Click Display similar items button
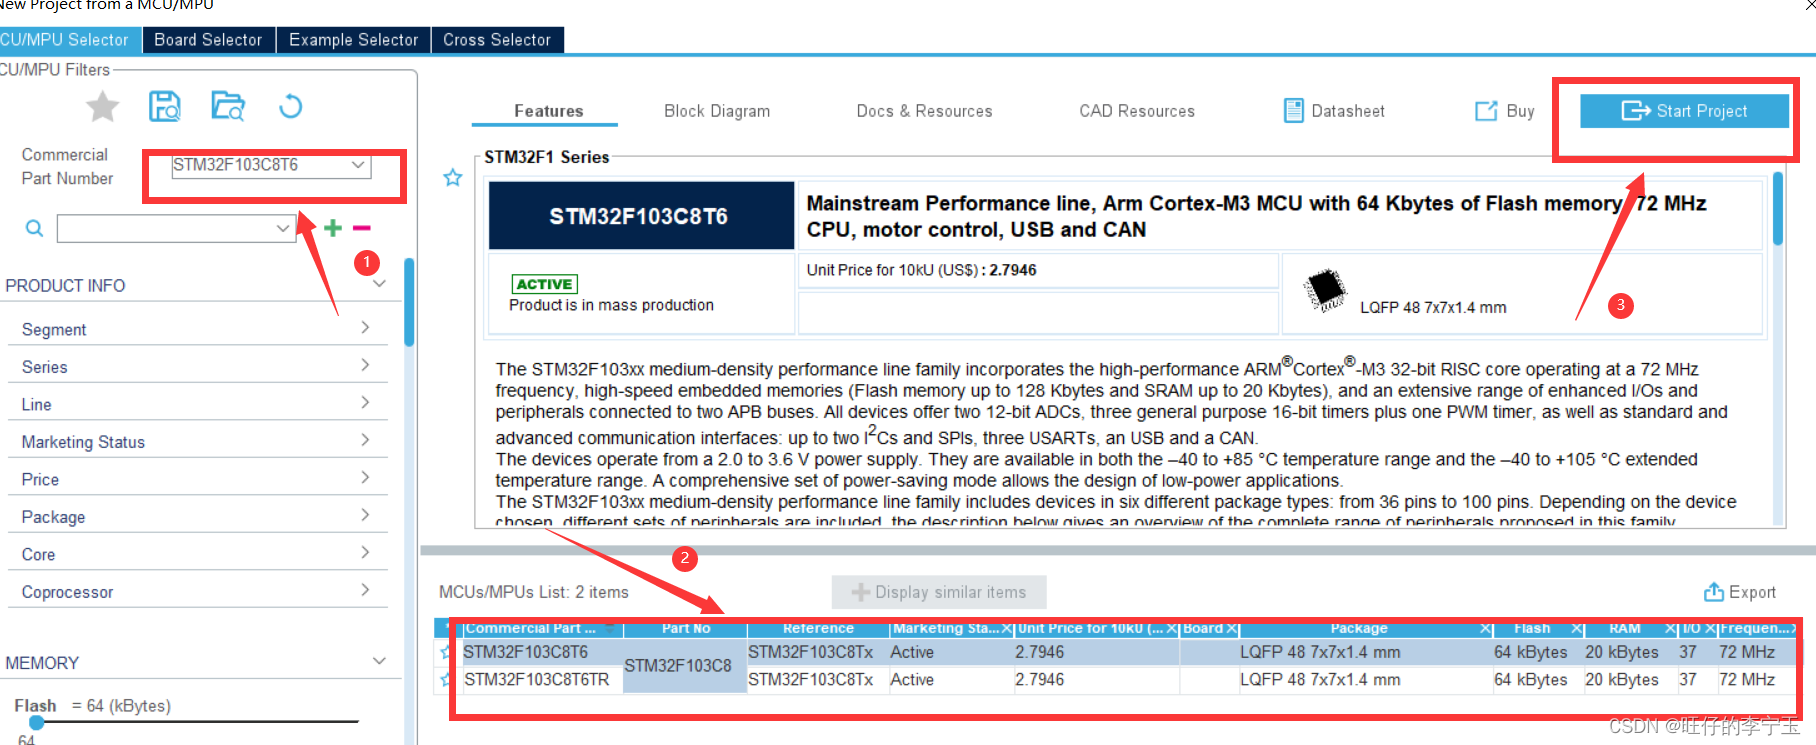This screenshot has width=1816, height=745. 939,592
